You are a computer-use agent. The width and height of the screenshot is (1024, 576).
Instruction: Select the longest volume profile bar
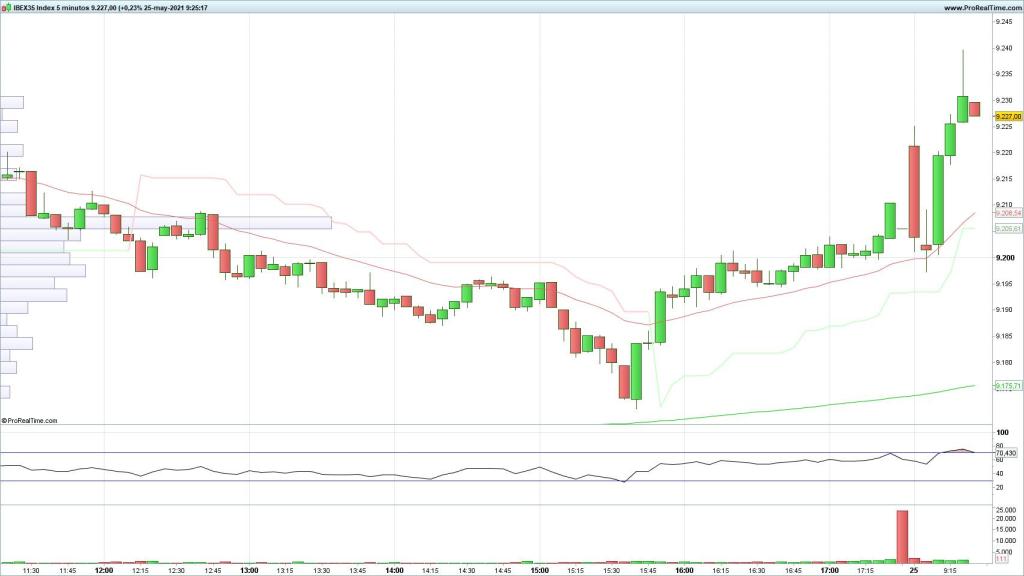[x=165, y=223]
